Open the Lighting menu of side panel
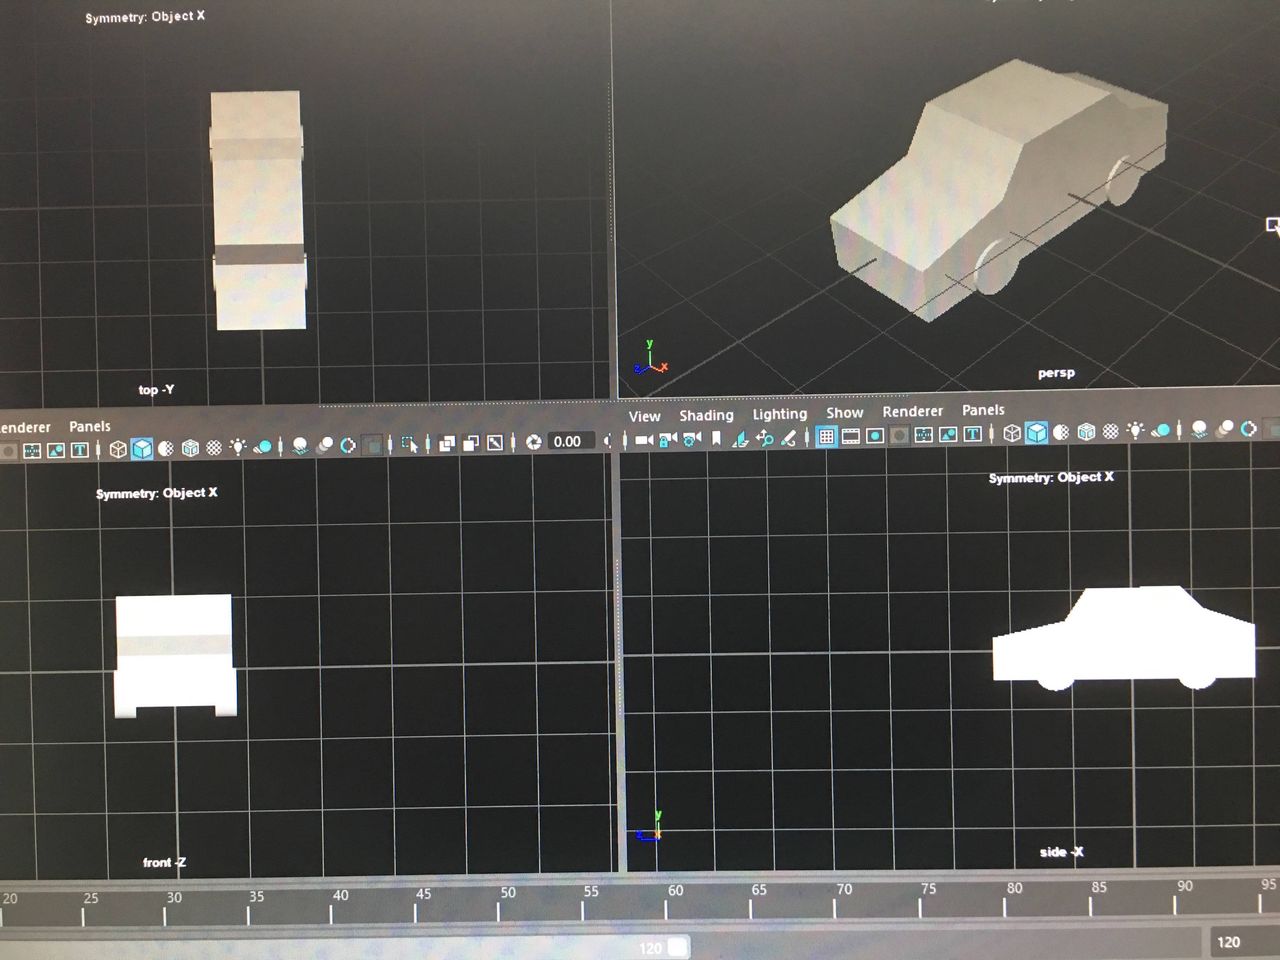The width and height of the screenshot is (1280, 960). tap(780, 414)
